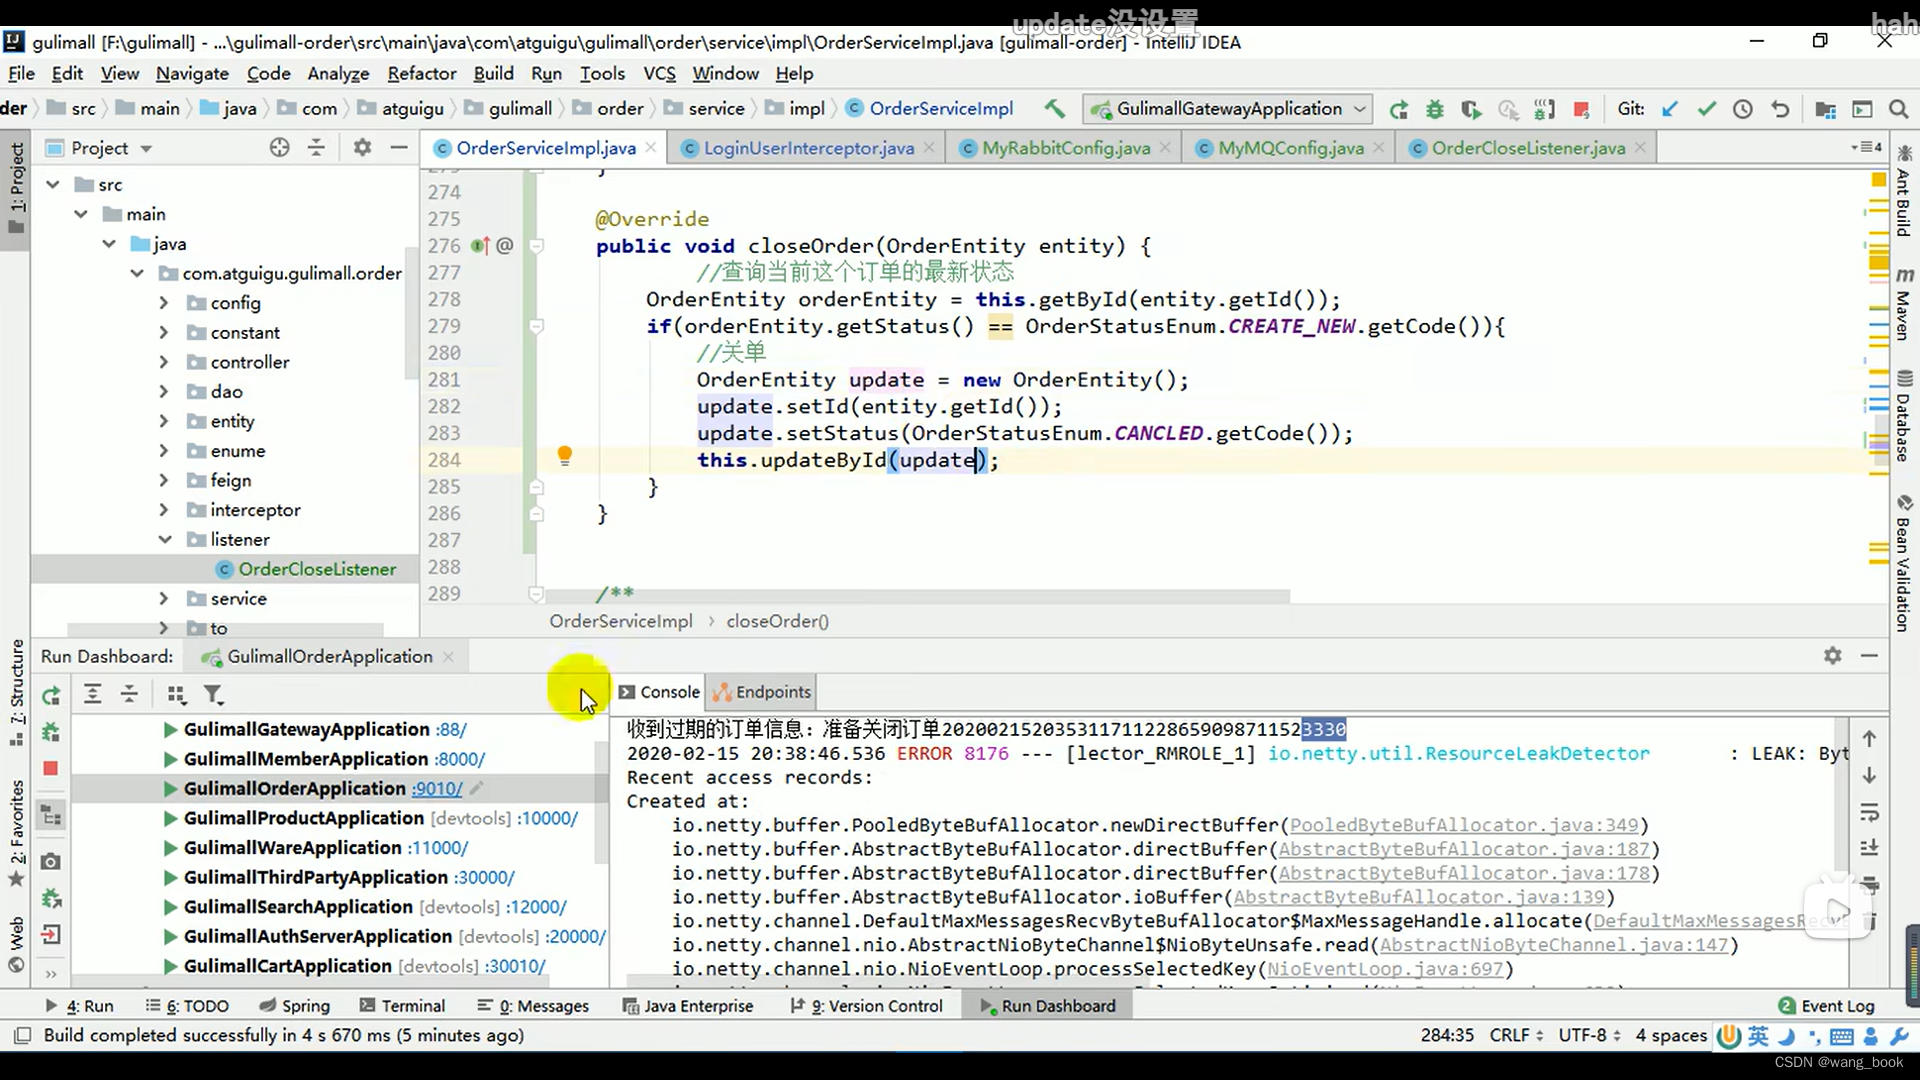Open GulimallOrderApplication :9010/ link
1920x1080 pixels.
coord(437,789)
